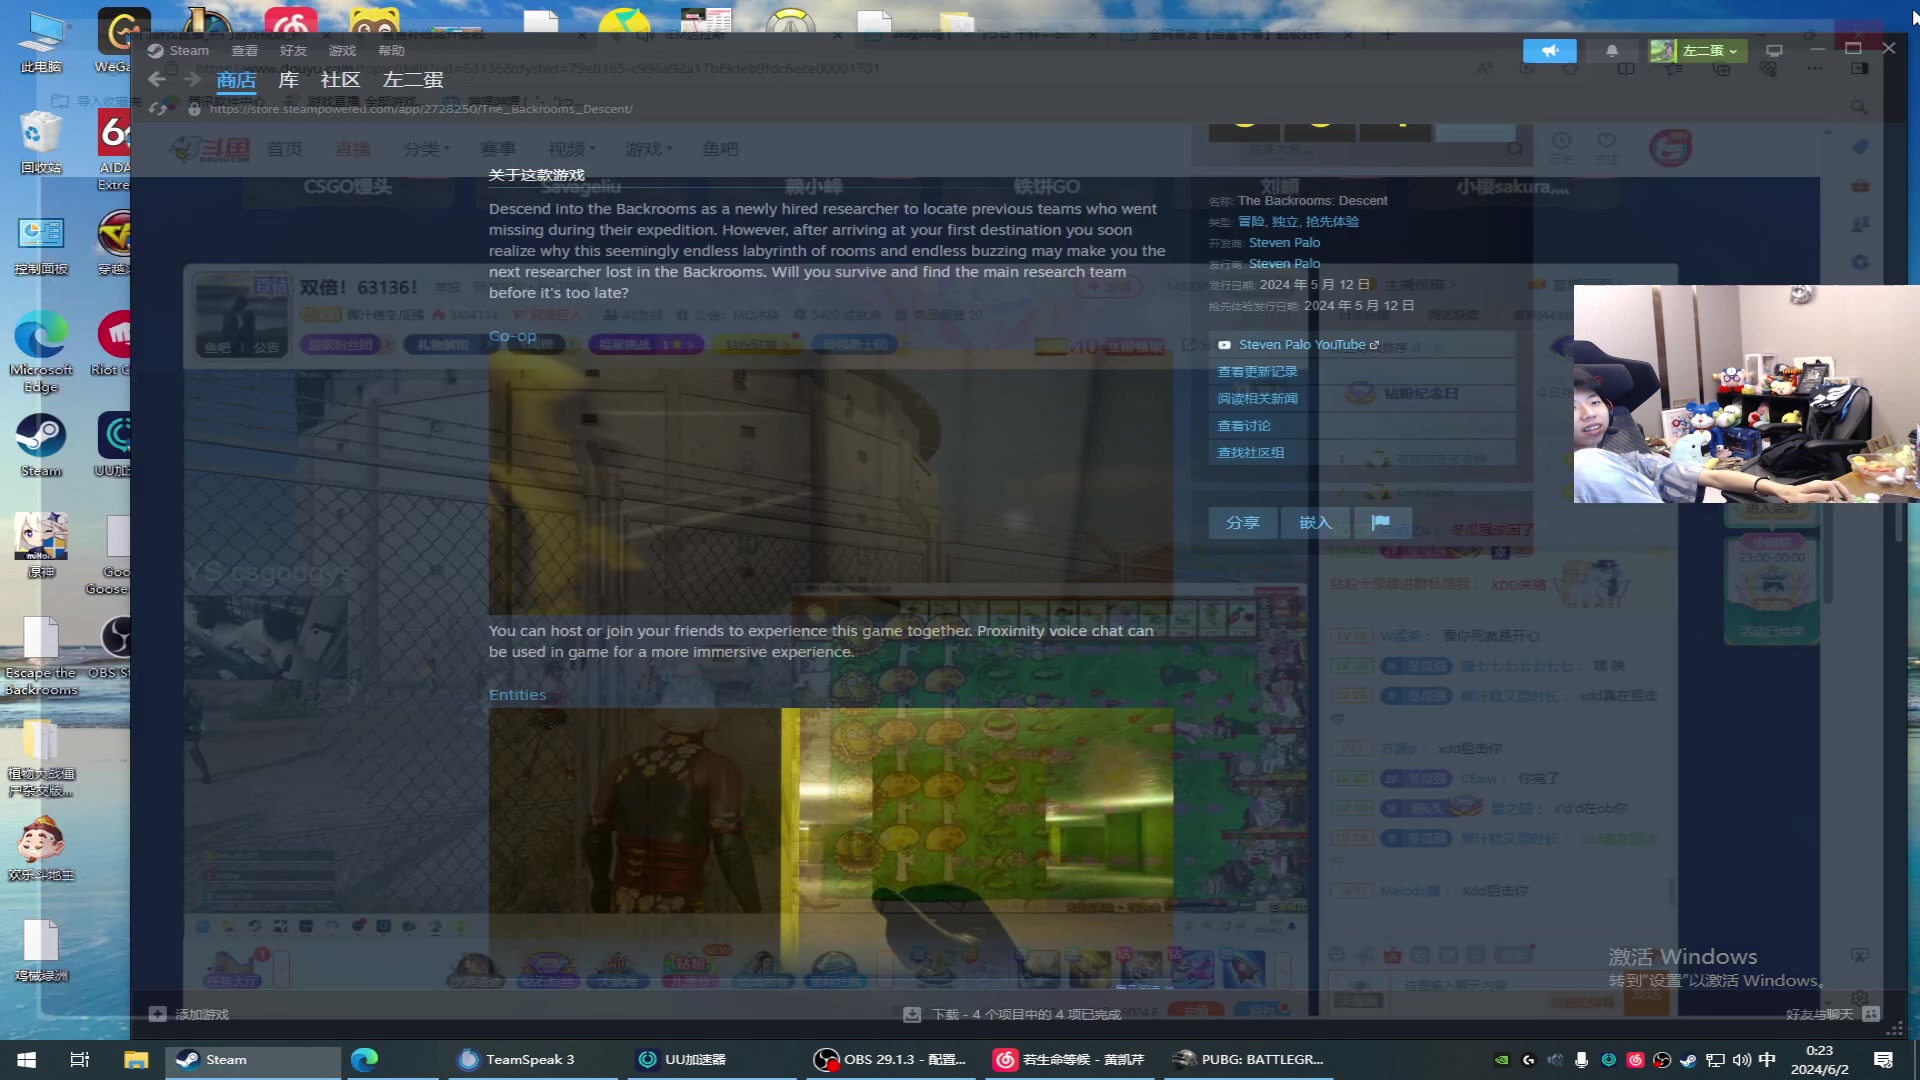Switch to OBS 29.1.3 on taskbar

(x=890, y=1060)
